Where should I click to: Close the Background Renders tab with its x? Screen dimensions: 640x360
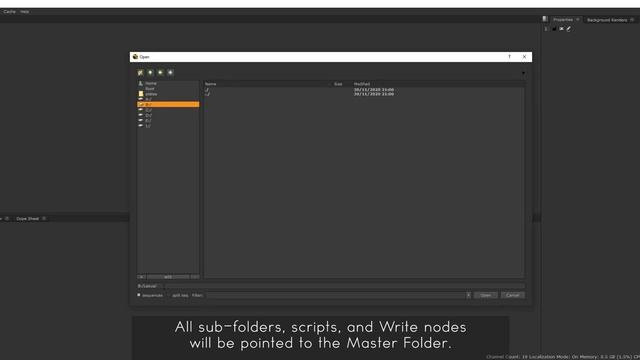pos(632,20)
